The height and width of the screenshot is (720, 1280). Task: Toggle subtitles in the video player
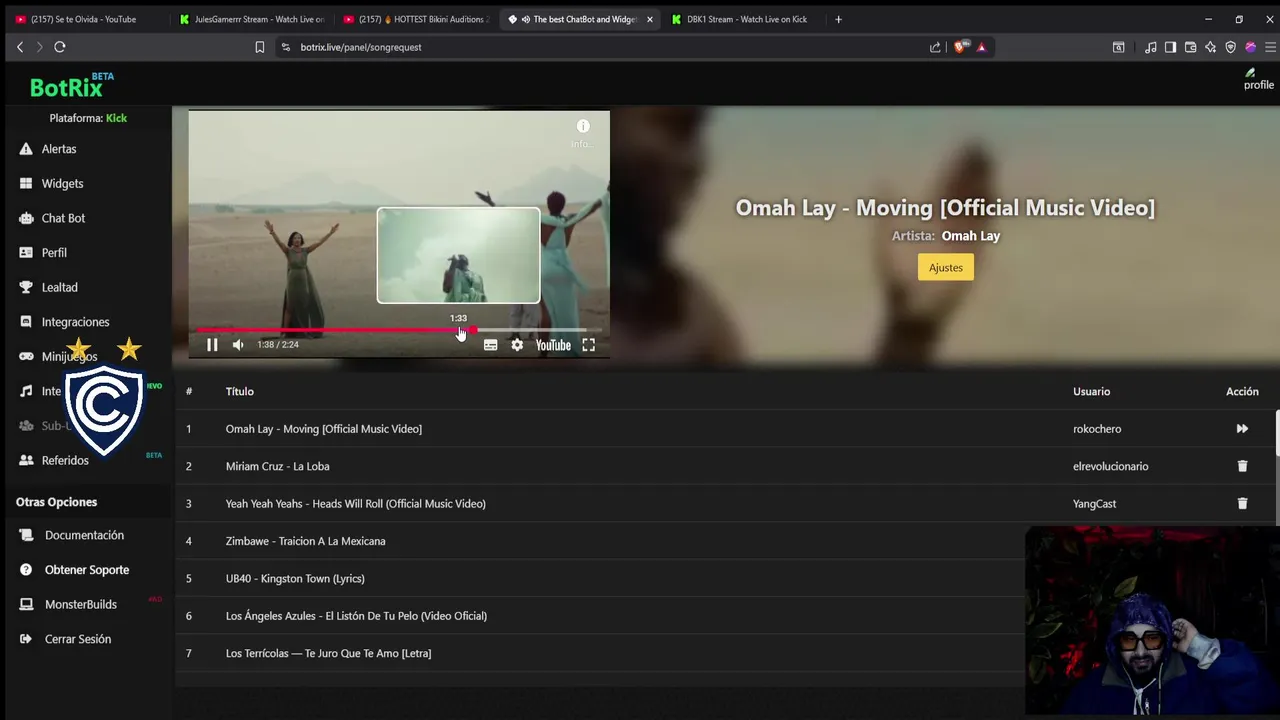[x=490, y=345]
